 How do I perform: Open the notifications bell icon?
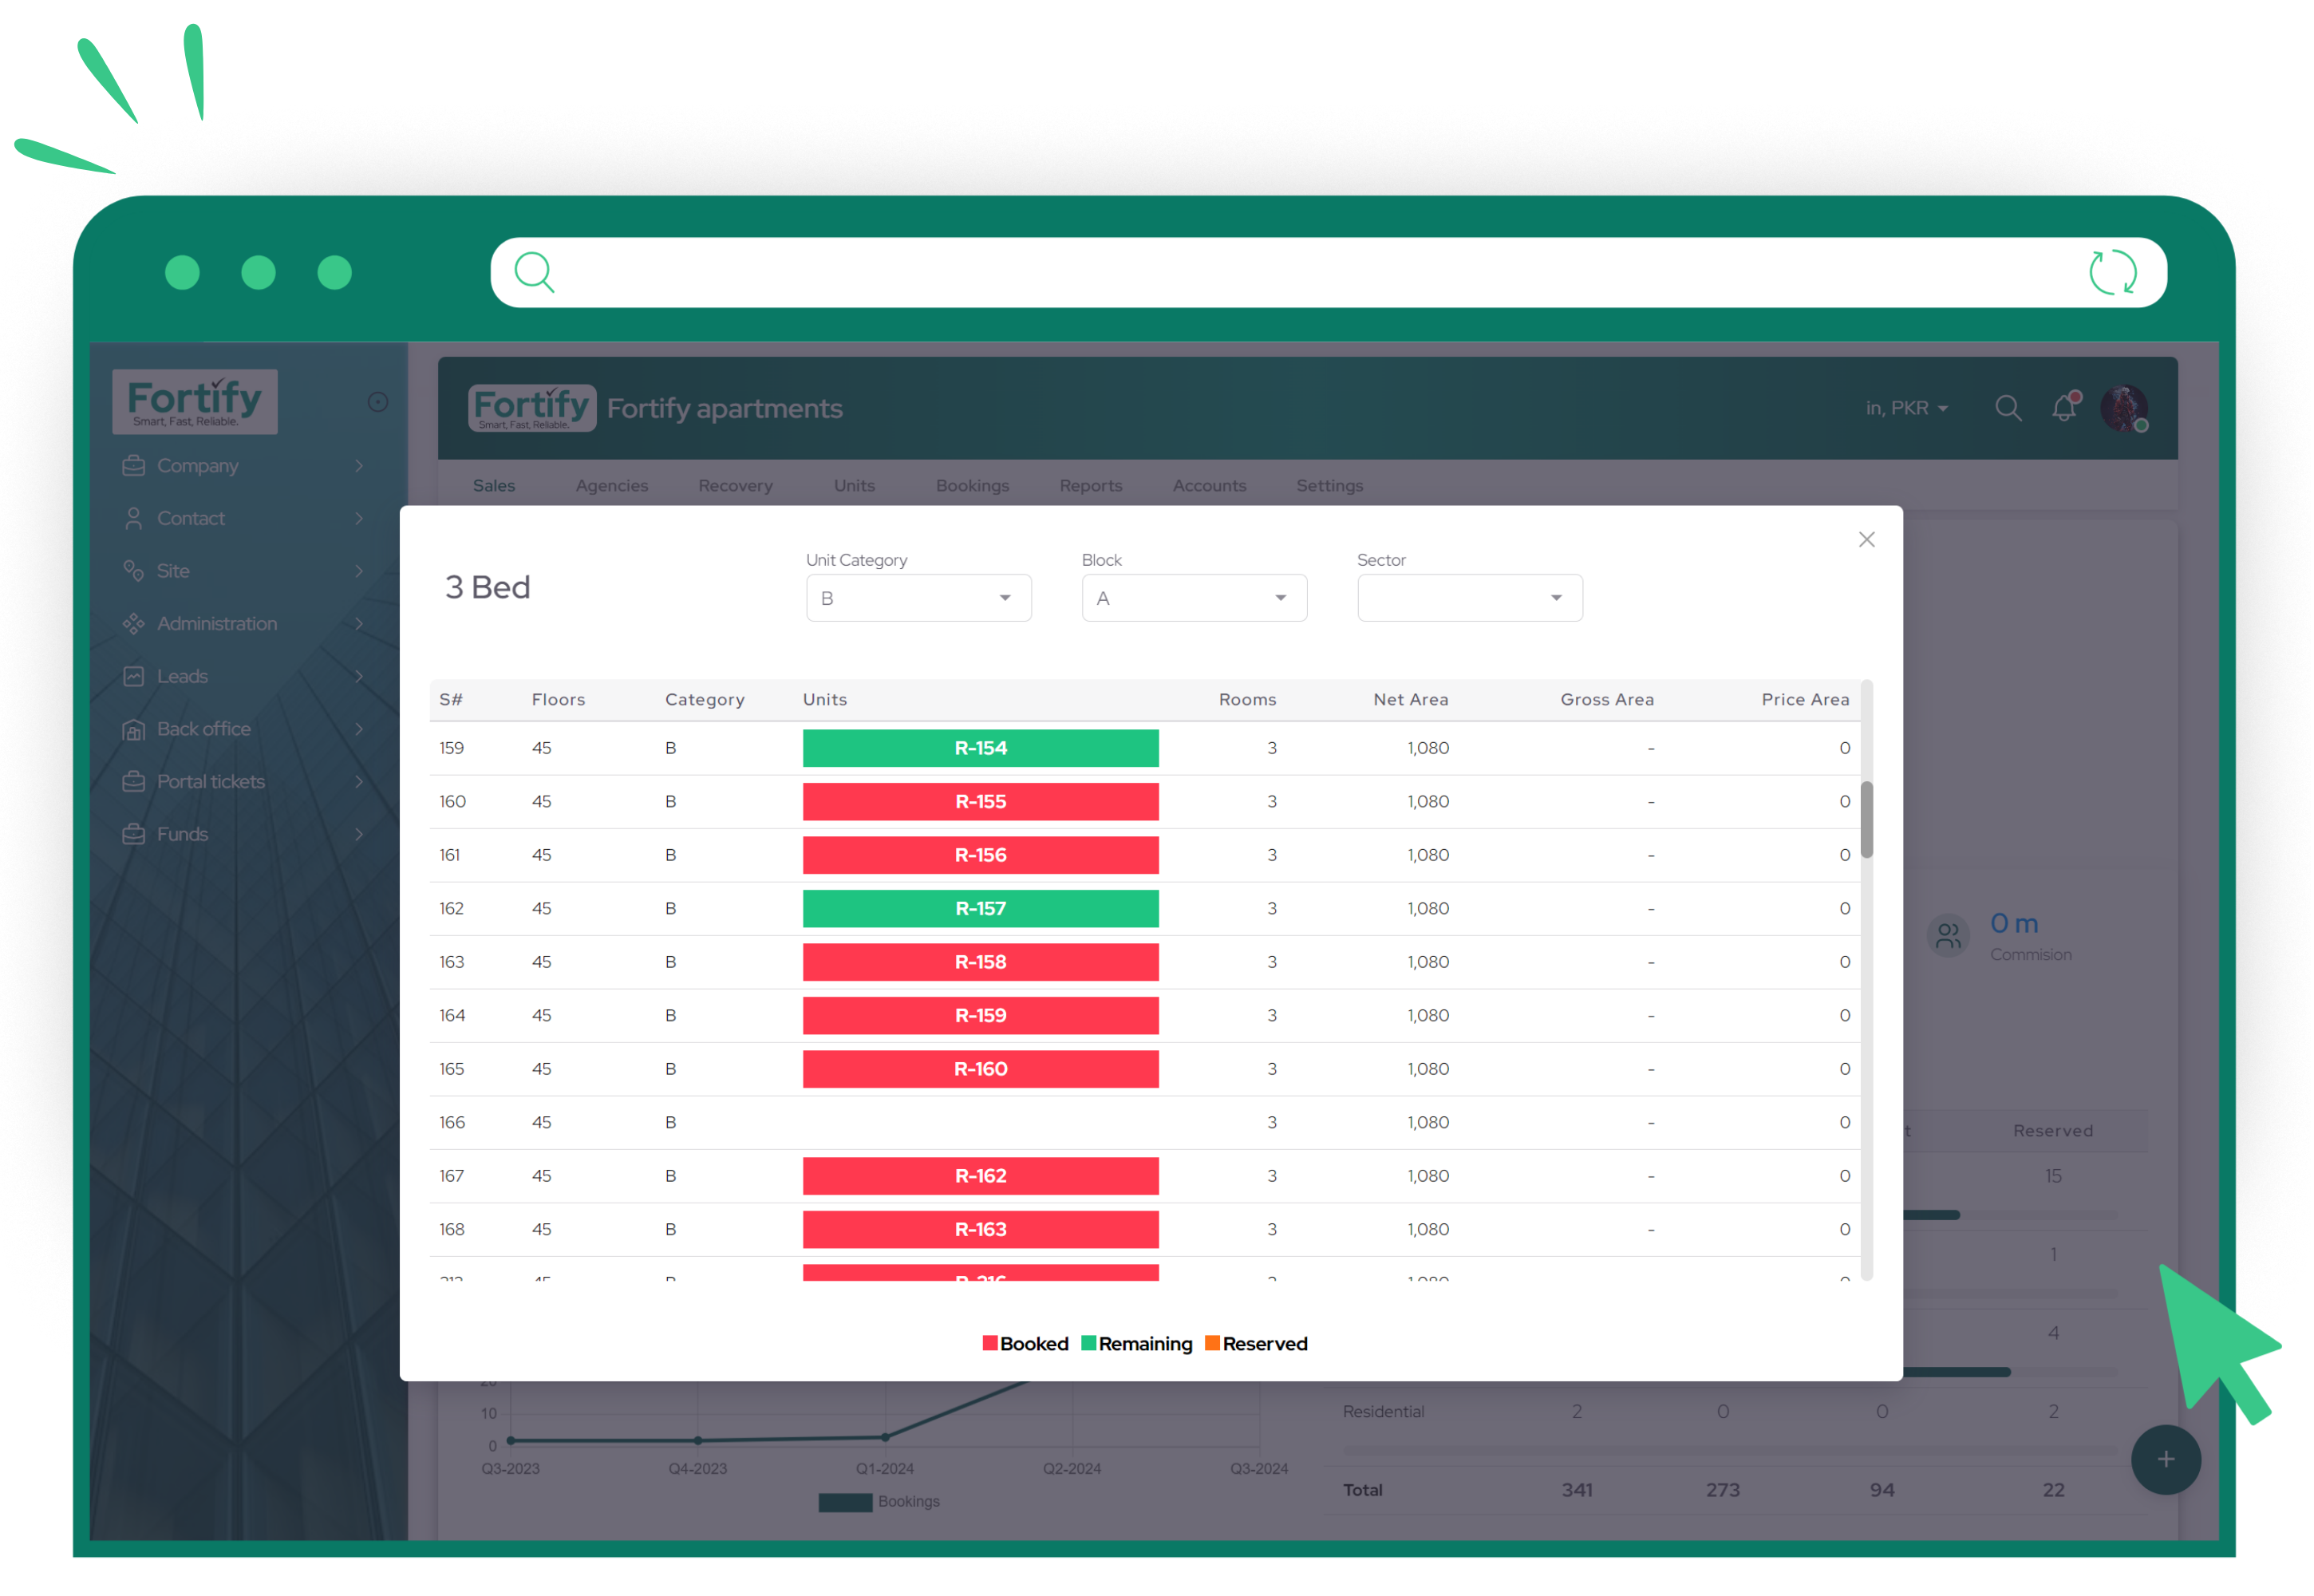pyautogui.click(x=2064, y=408)
